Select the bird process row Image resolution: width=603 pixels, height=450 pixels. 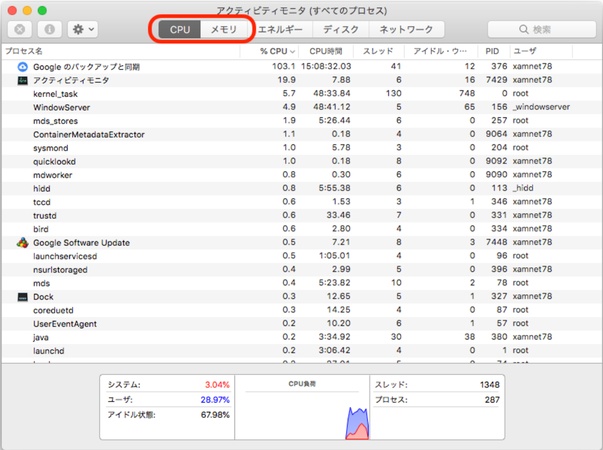(302, 229)
